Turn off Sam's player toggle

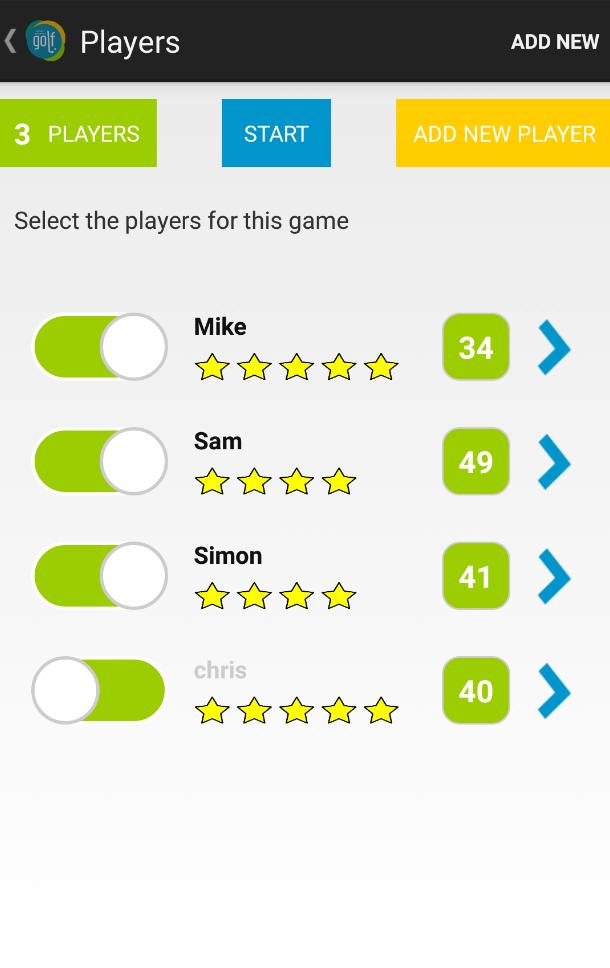click(100, 461)
